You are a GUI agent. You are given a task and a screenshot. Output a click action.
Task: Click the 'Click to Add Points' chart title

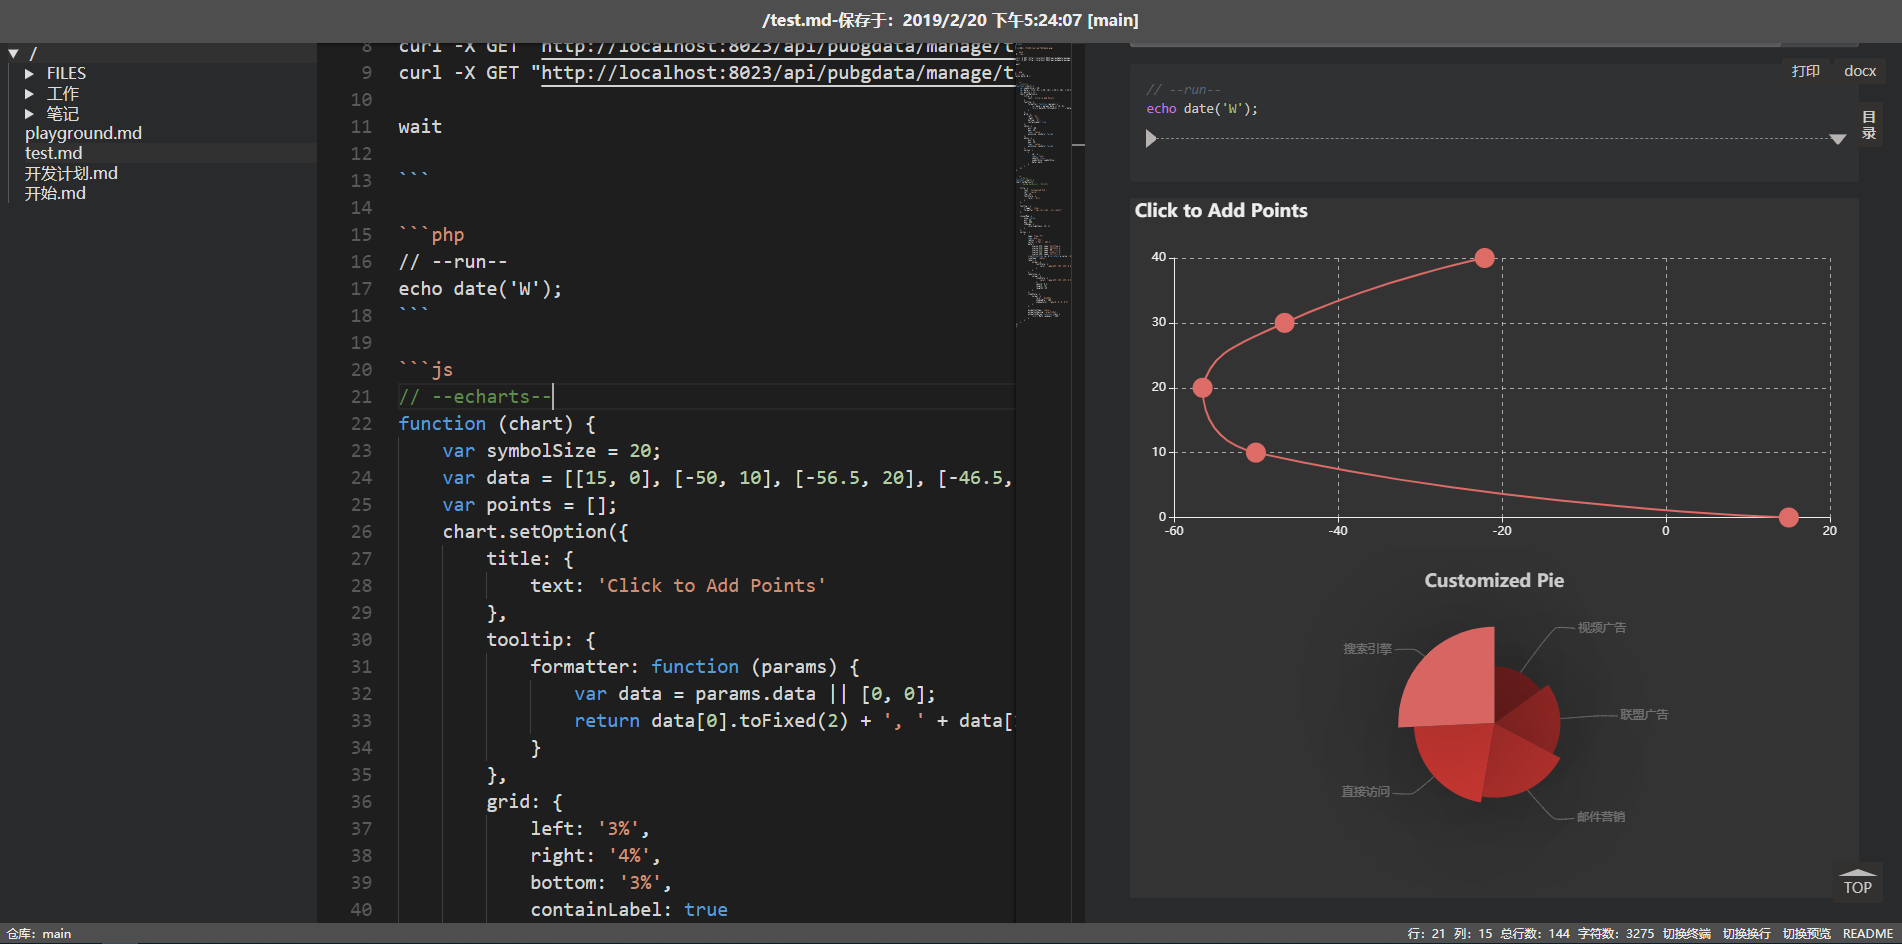(x=1221, y=211)
